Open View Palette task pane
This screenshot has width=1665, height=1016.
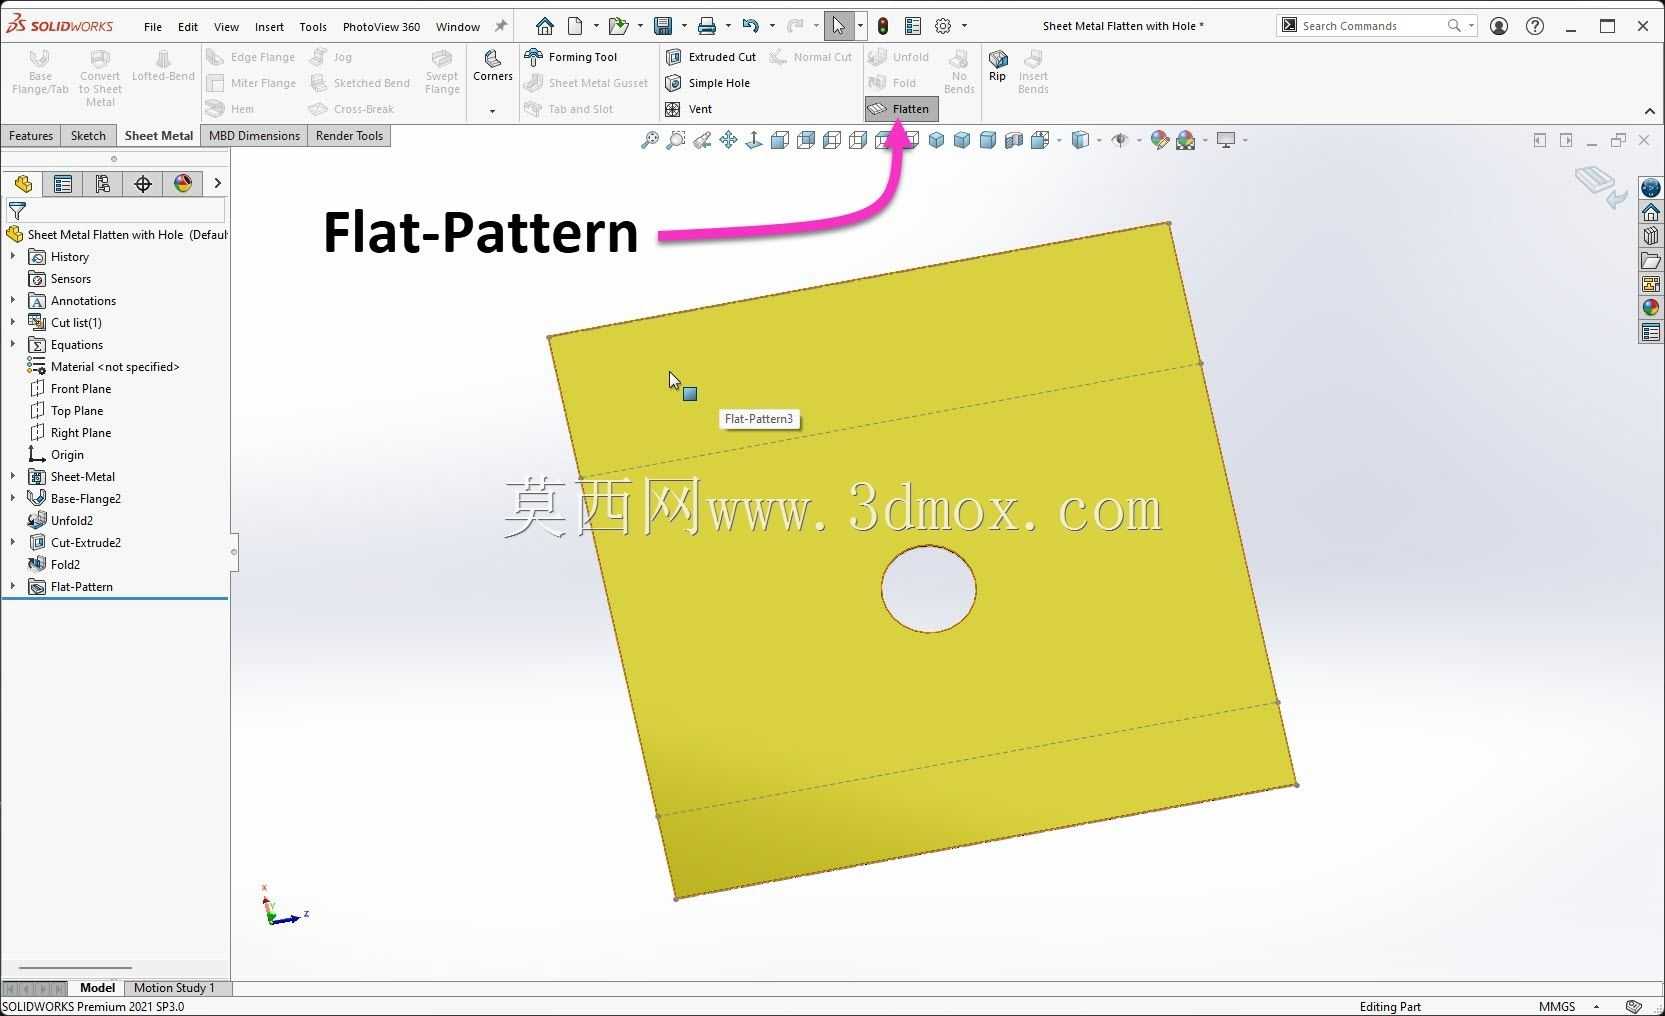(x=1651, y=284)
